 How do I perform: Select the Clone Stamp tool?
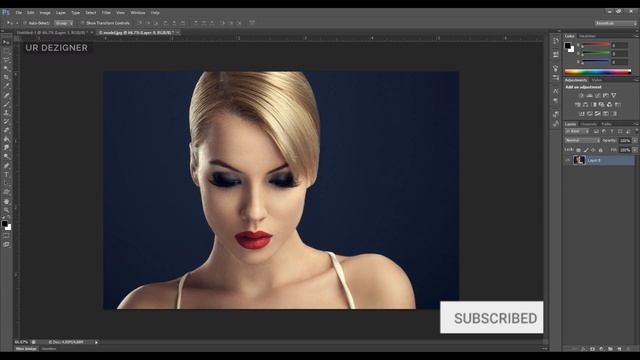pyautogui.click(x=6, y=113)
